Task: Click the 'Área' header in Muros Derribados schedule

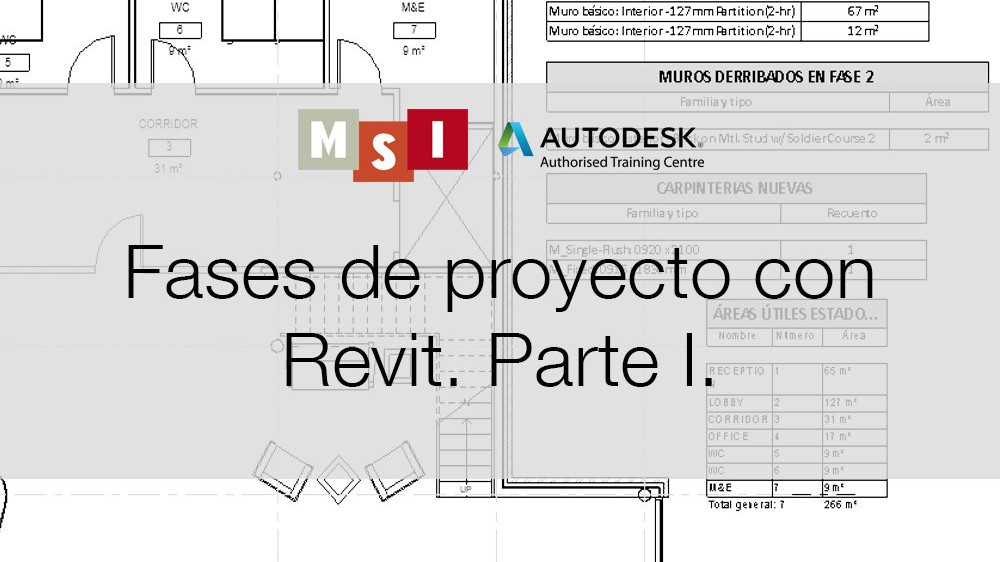Action: coord(938,102)
